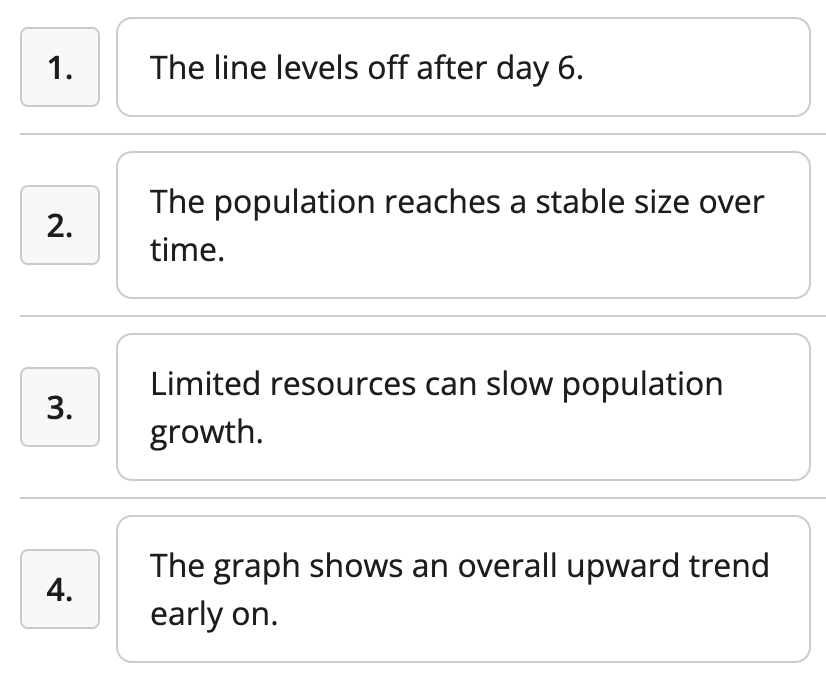Choose 'The population reaches a stable size' option
The image size is (826, 692).
click(463, 225)
